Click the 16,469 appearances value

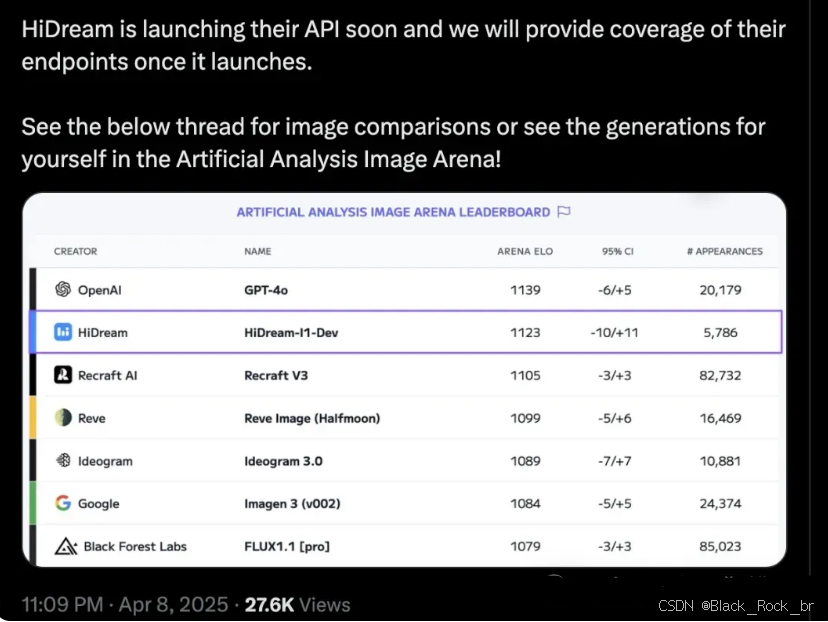coord(720,418)
